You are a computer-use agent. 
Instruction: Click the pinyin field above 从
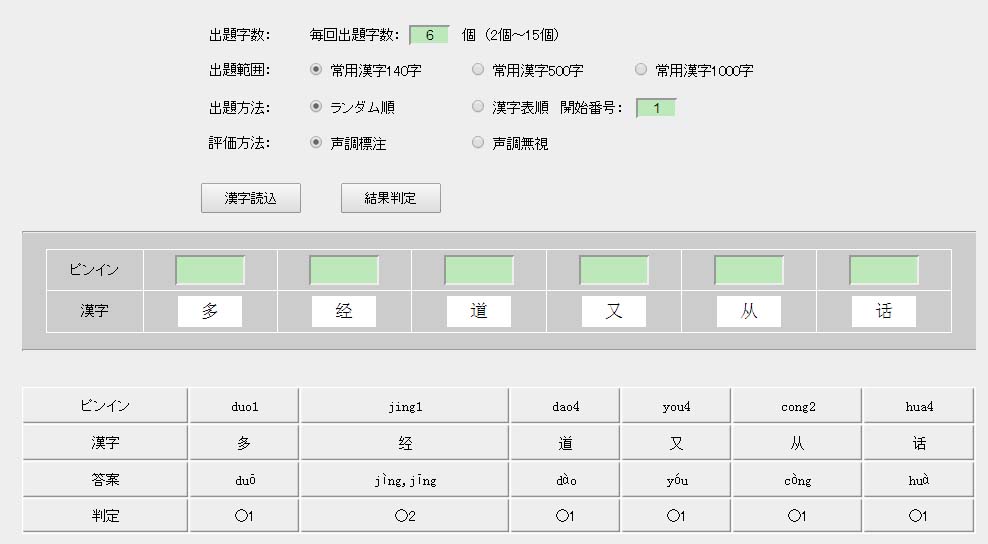click(x=749, y=270)
